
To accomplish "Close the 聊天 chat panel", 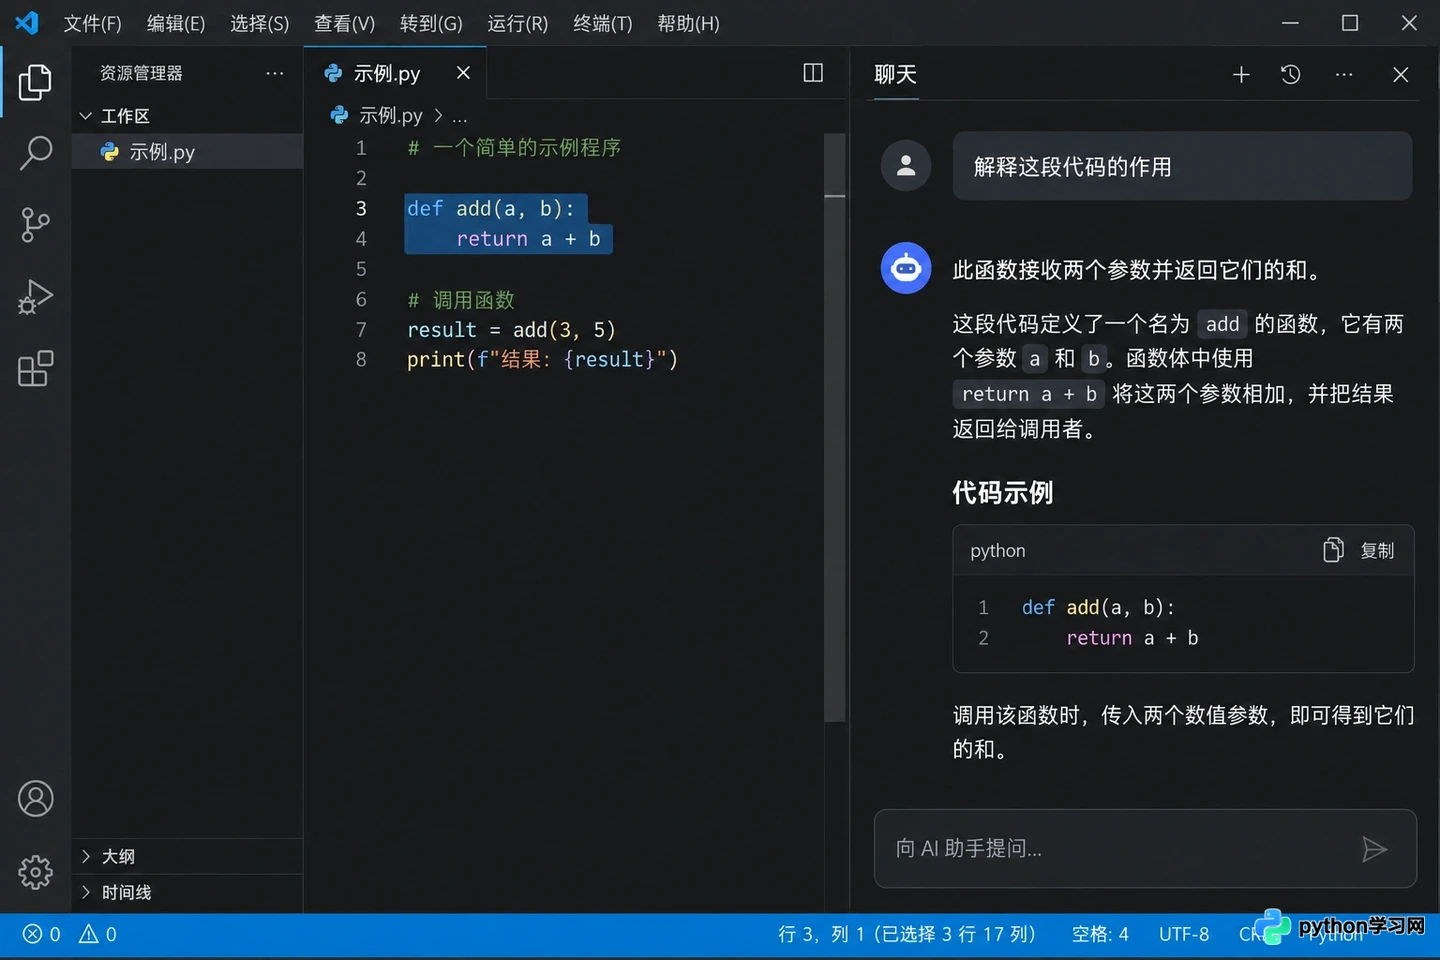I will 1401,74.
